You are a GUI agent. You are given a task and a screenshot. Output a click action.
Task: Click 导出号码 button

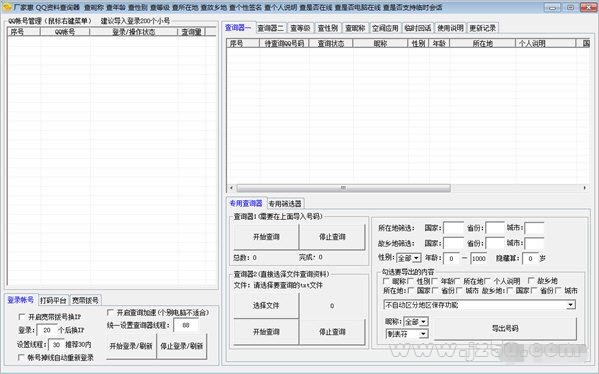click(x=505, y=328)
